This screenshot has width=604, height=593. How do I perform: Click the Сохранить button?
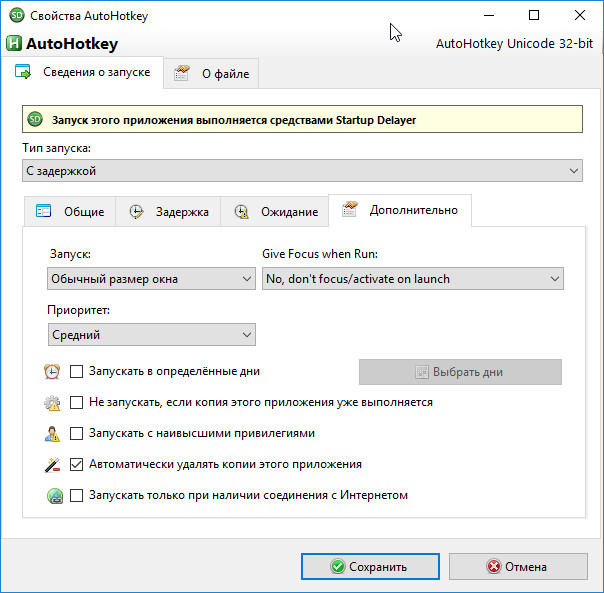[x=370, y=566]
